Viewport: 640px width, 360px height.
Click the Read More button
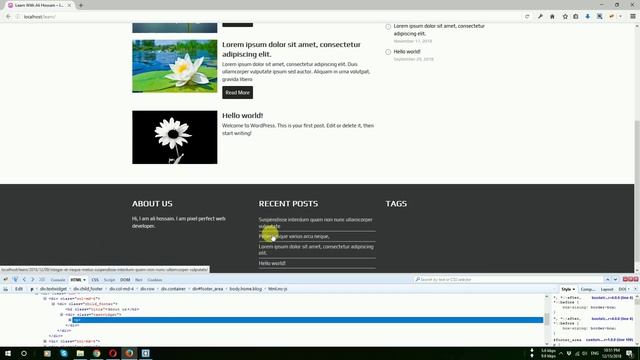click(x=238, y=93)
